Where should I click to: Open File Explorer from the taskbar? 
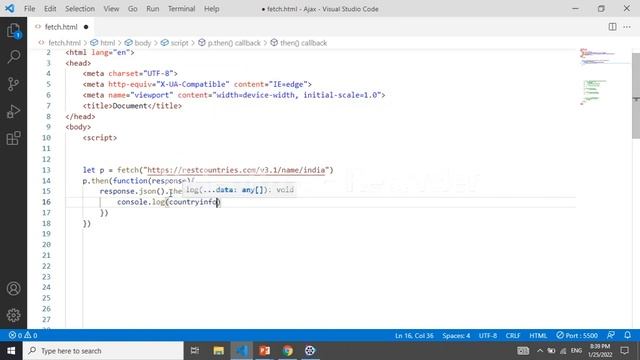tap(218, 351)
